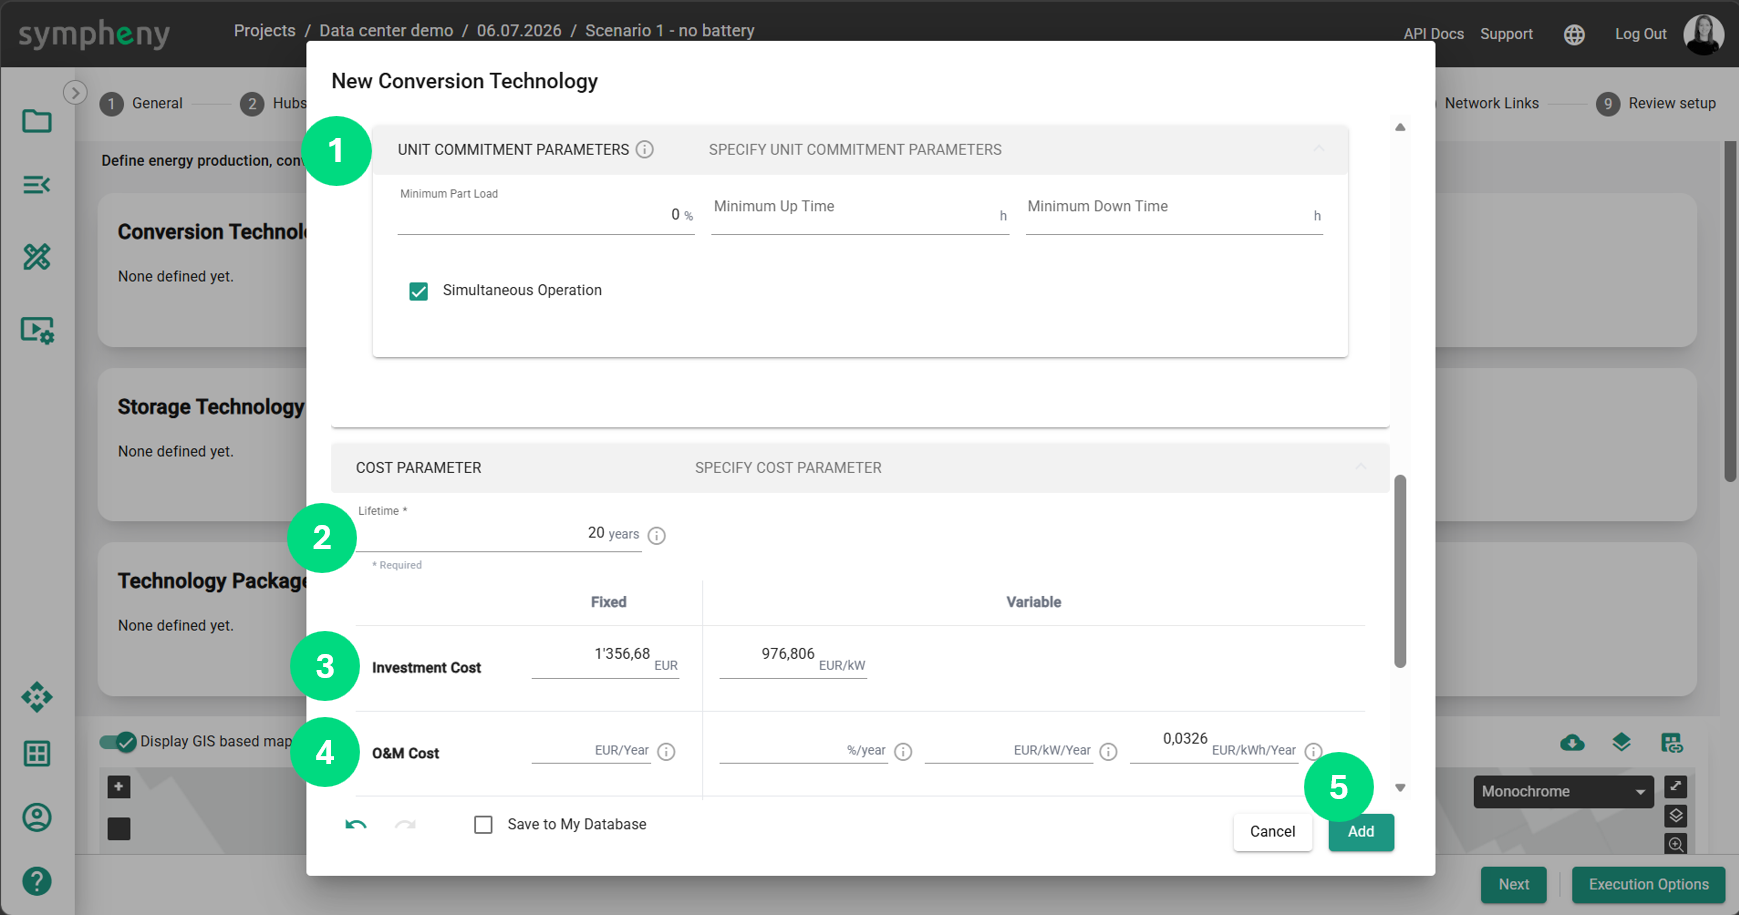Go to step 2 Hubs
The image size is (1739, 915).
coord(274,103)
